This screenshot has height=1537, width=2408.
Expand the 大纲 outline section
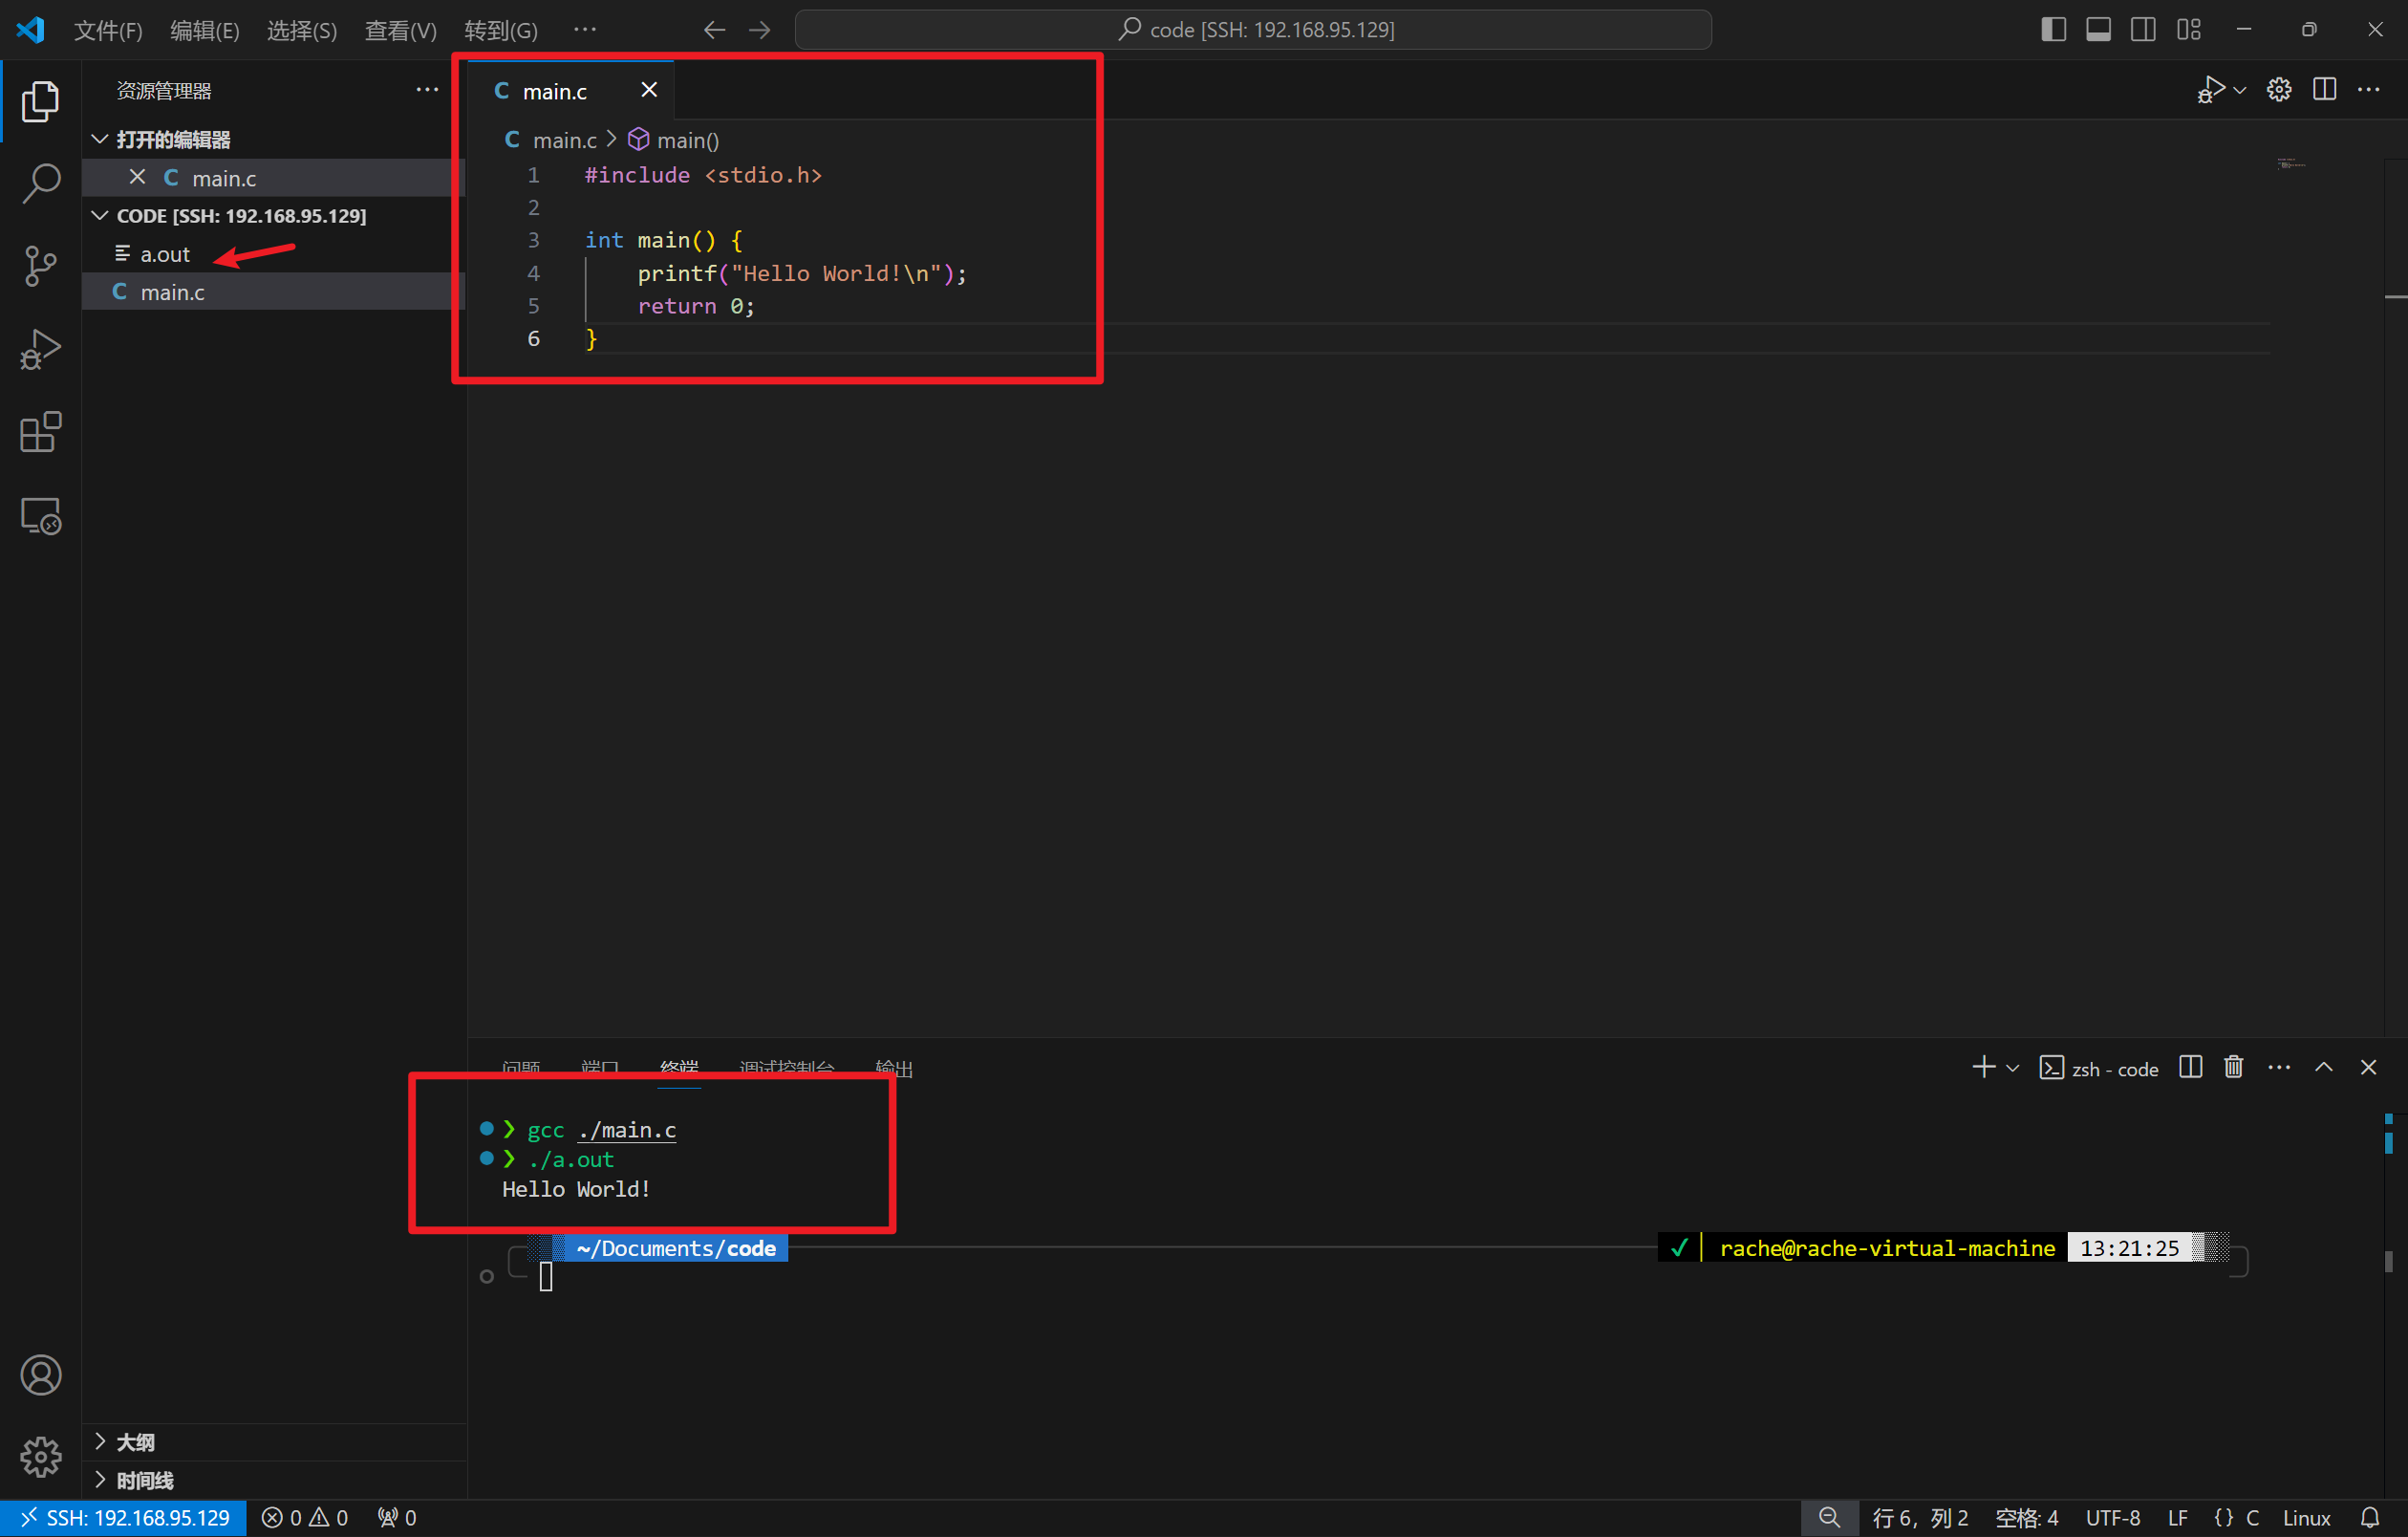click(274, 1442)
